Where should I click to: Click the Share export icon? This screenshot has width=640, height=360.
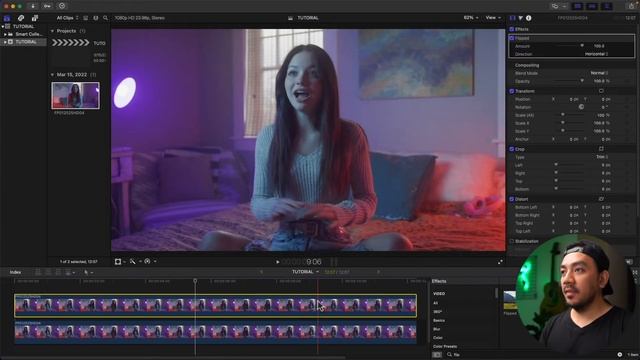(631, 6)
